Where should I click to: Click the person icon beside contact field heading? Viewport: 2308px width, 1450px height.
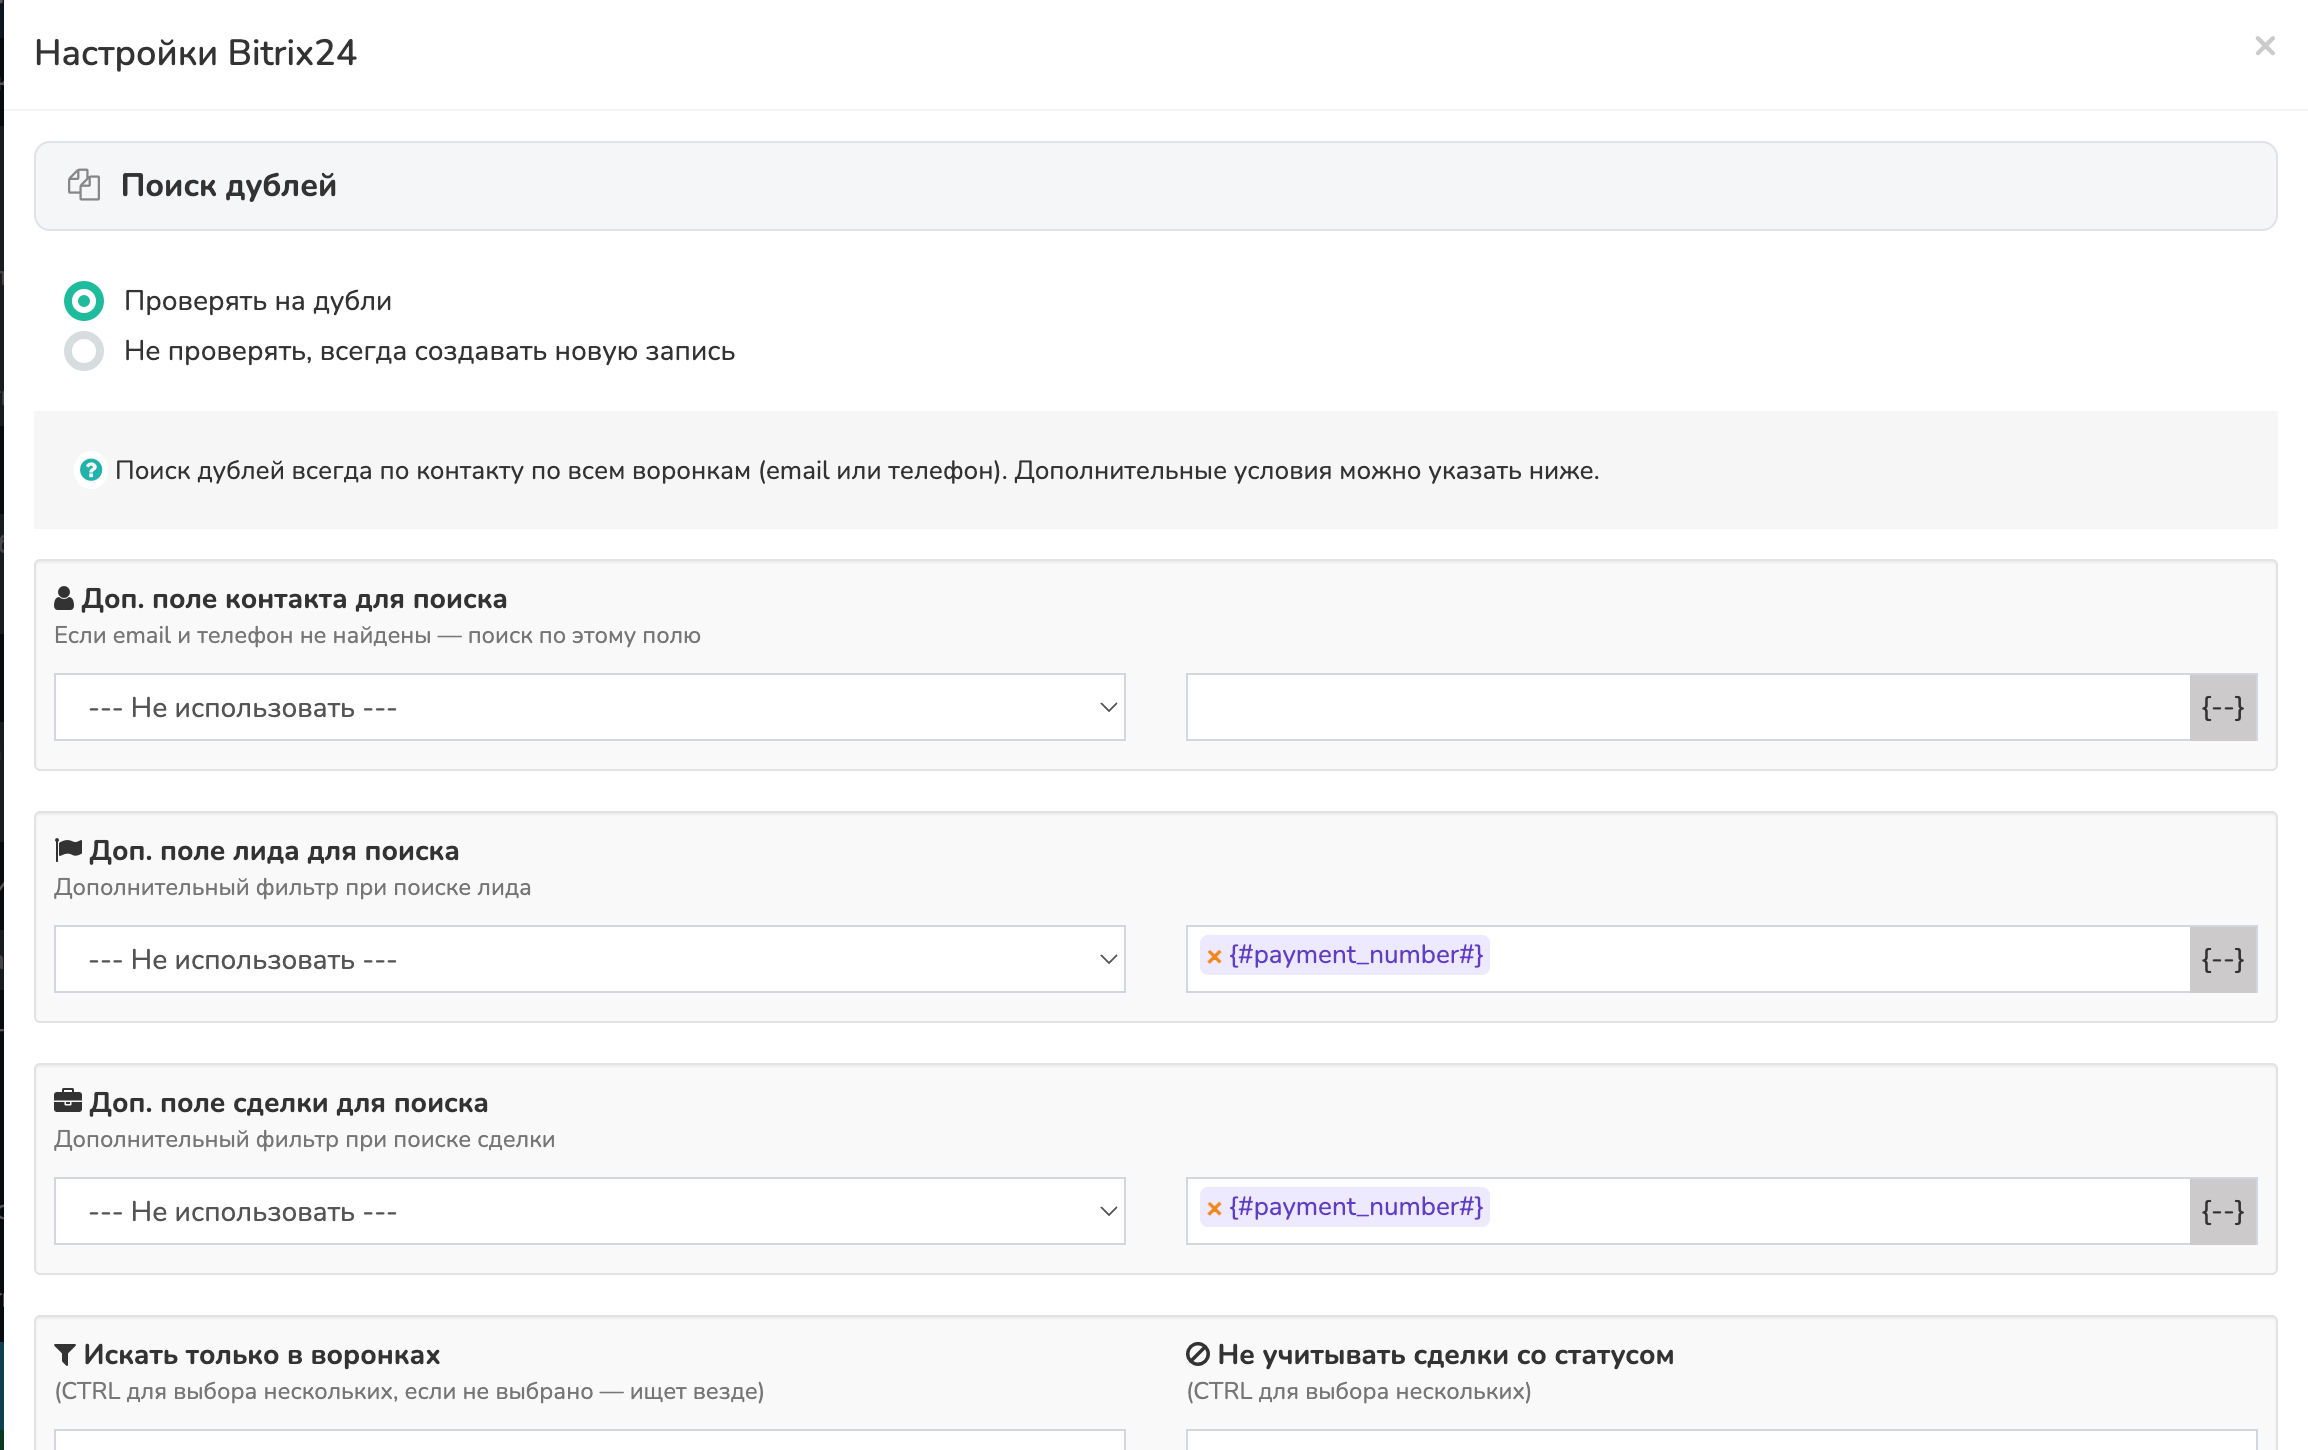point(64,598)
